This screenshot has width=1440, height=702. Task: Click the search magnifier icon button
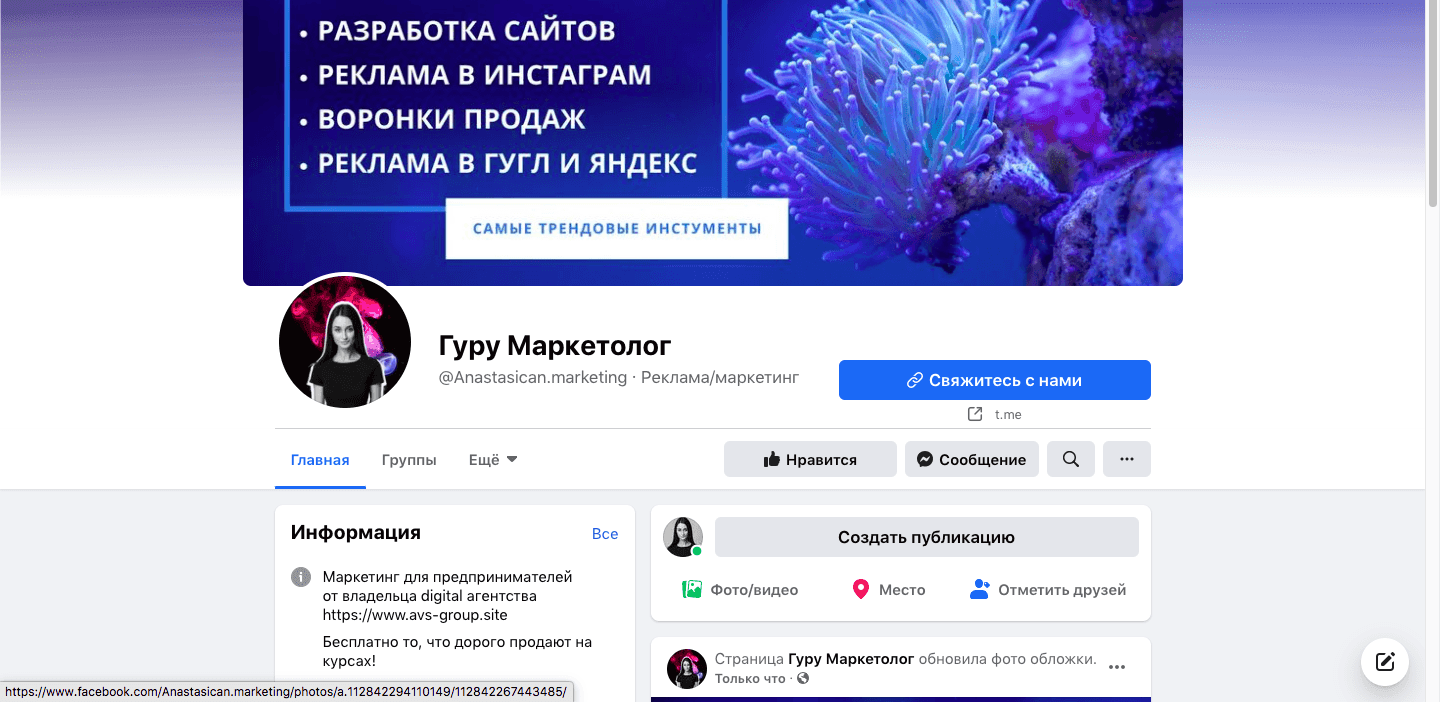pos(1071,459)
